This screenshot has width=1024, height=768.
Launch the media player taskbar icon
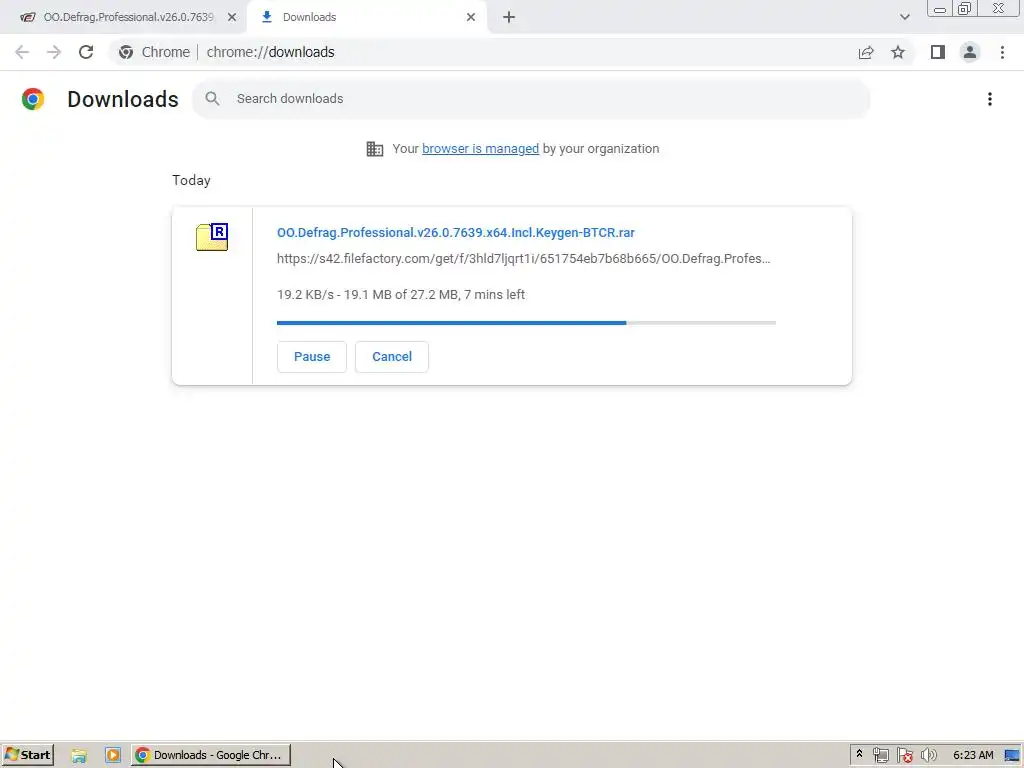click(112, 755)
